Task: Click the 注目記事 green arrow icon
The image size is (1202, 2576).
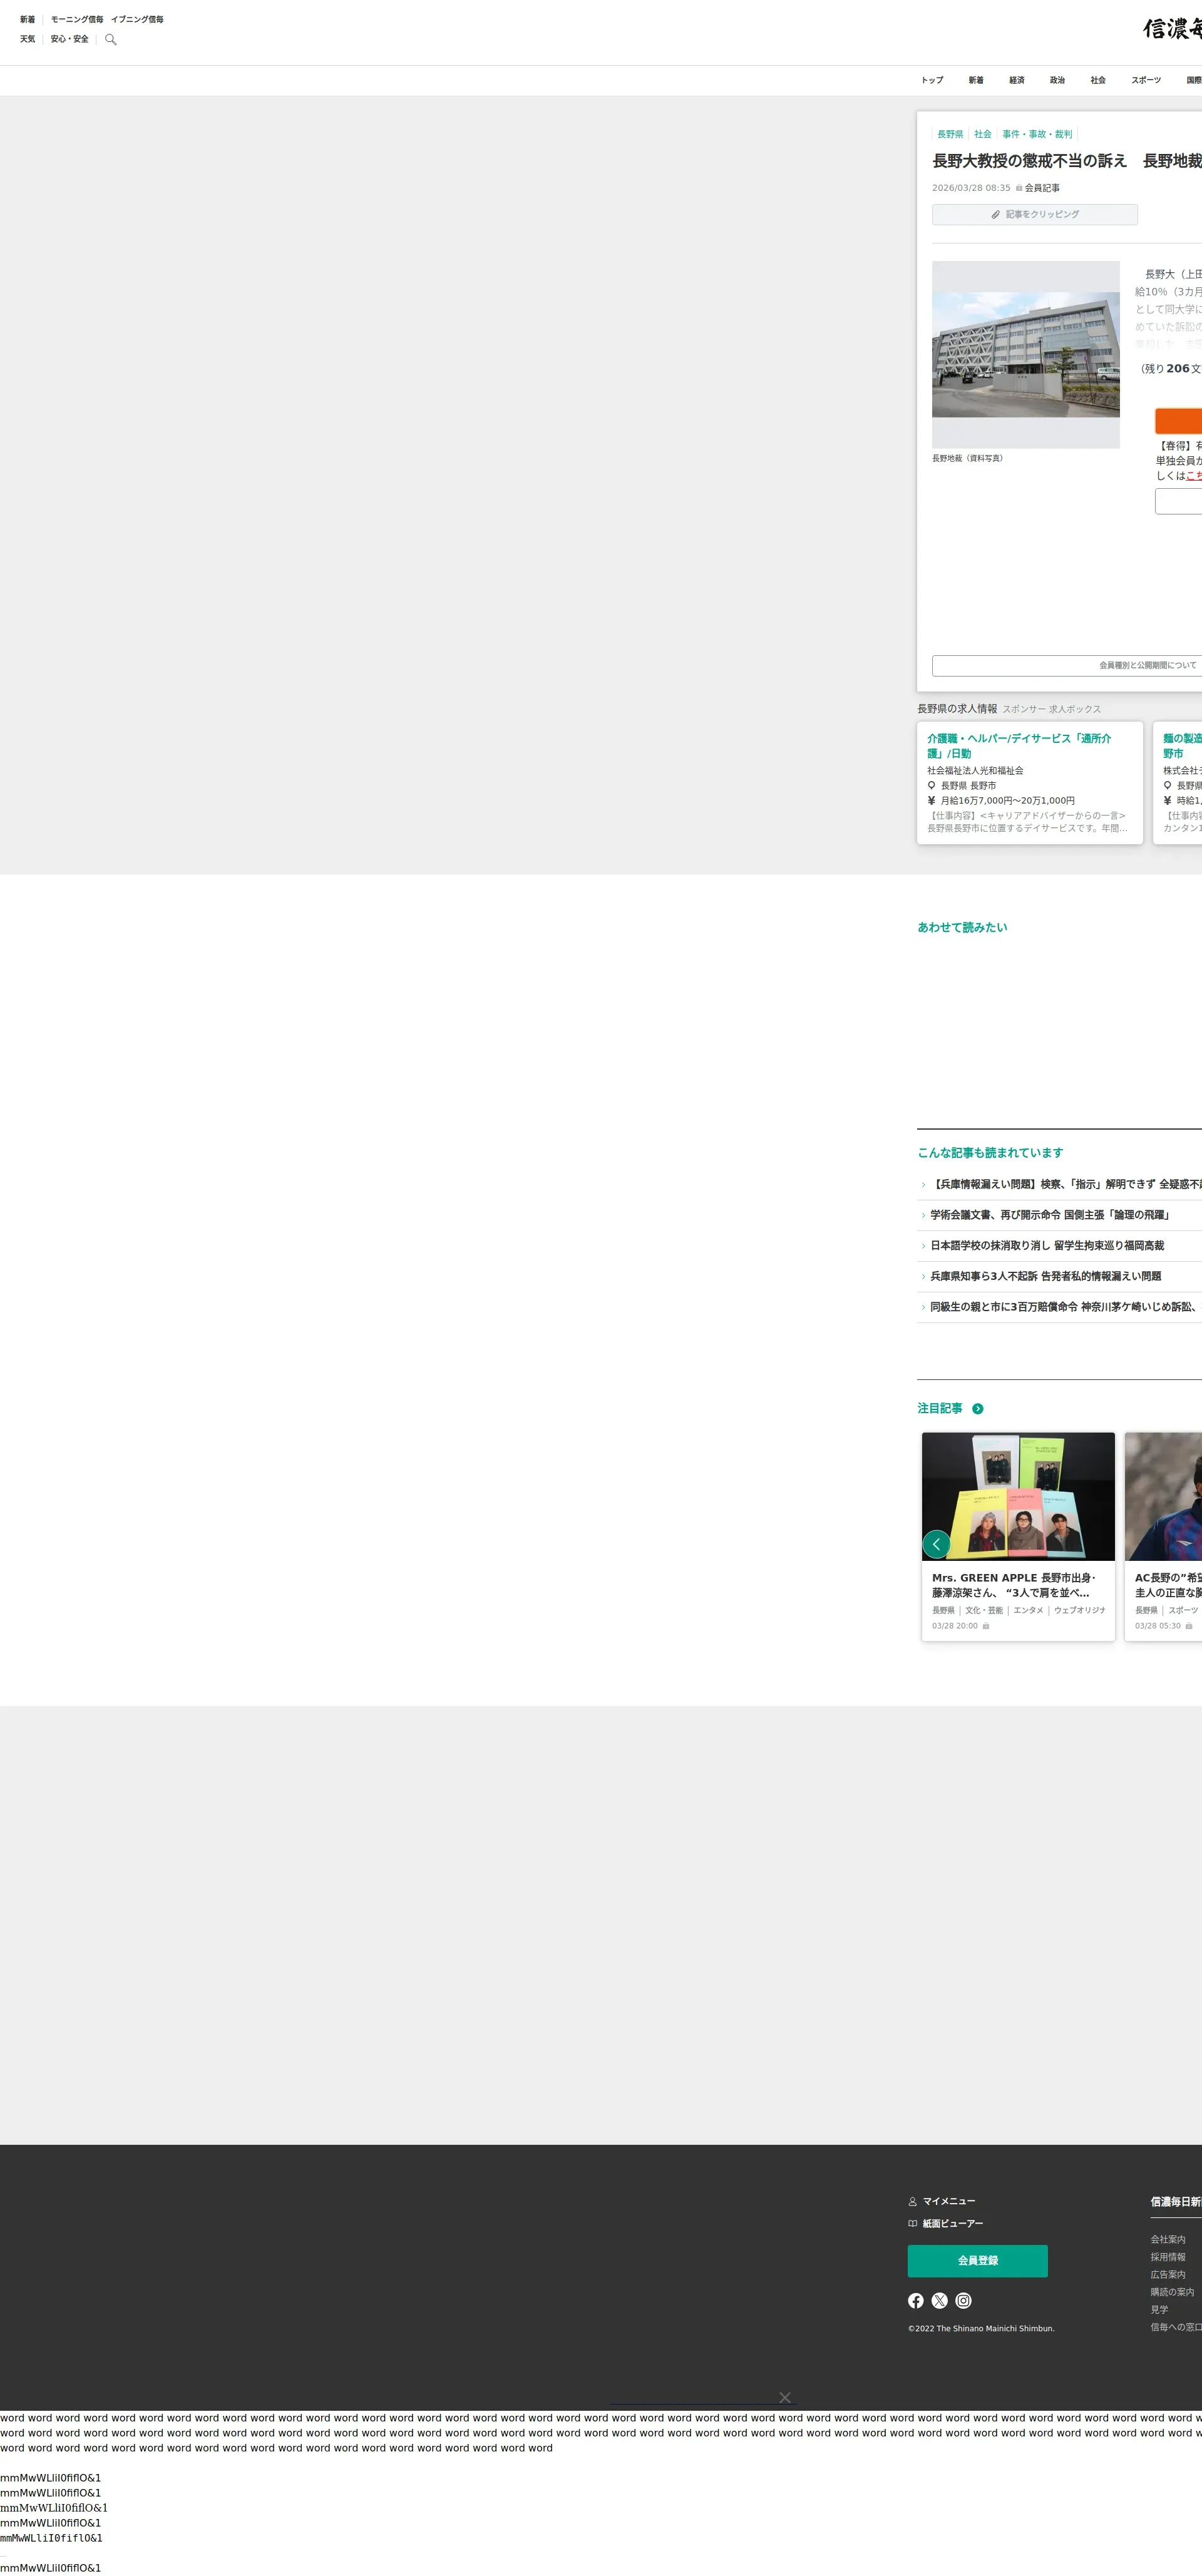Action: pos(978,1409)
